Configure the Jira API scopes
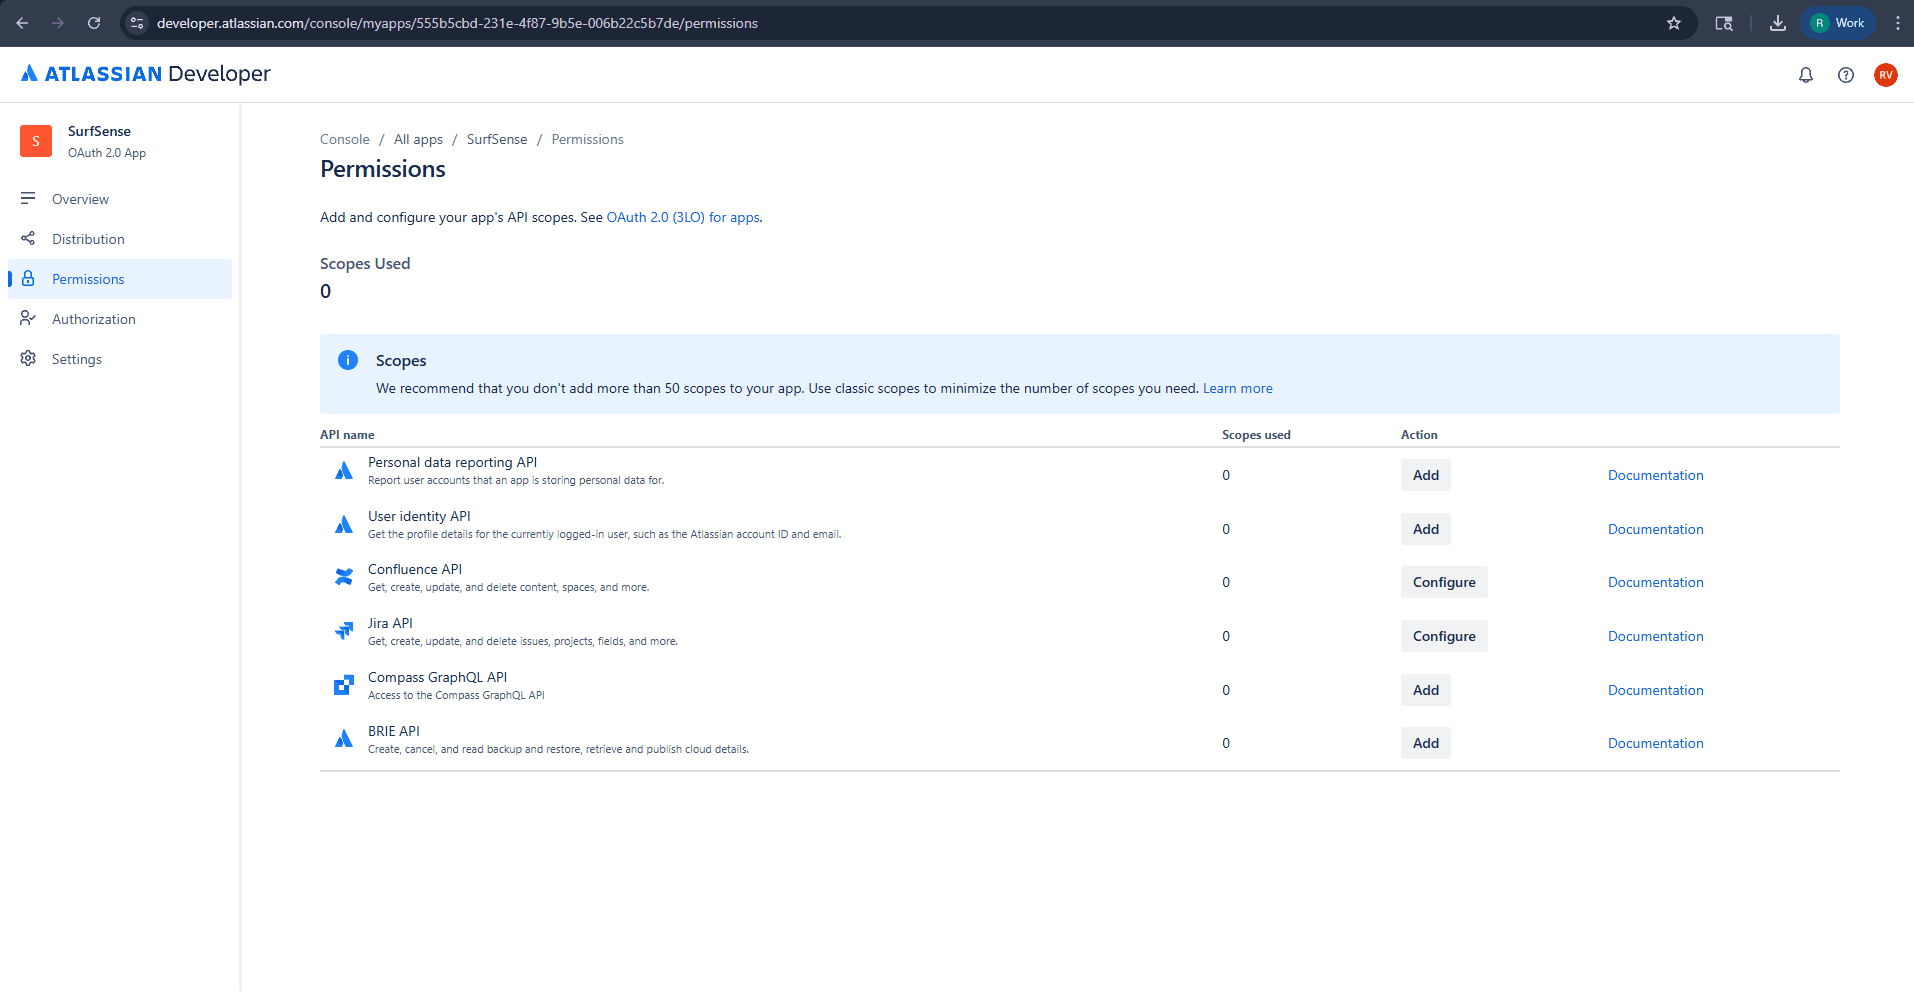1914x992 pixels. 1443,636
